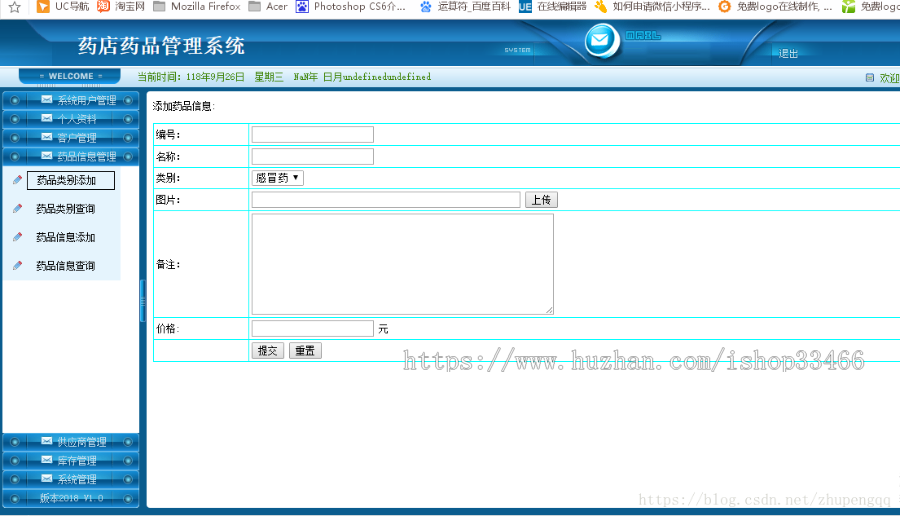This screenshot has width=900, height=516.
Task: Click envelope icon on 药品信息管理
Action: point(46,156)
